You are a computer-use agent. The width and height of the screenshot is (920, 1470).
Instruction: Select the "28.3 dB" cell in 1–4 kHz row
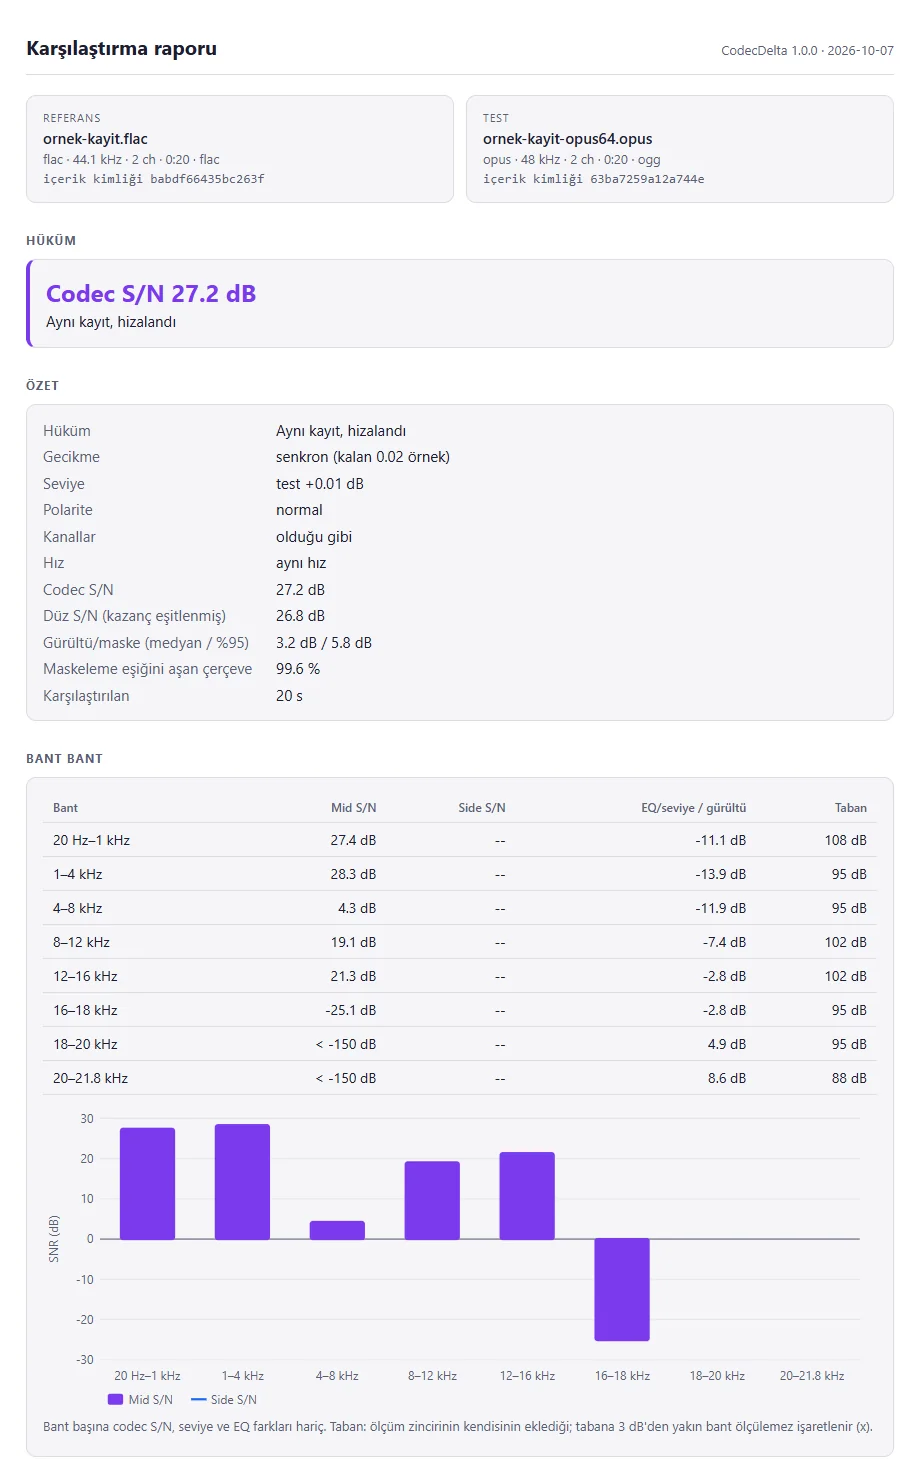[x=353, y=874]
